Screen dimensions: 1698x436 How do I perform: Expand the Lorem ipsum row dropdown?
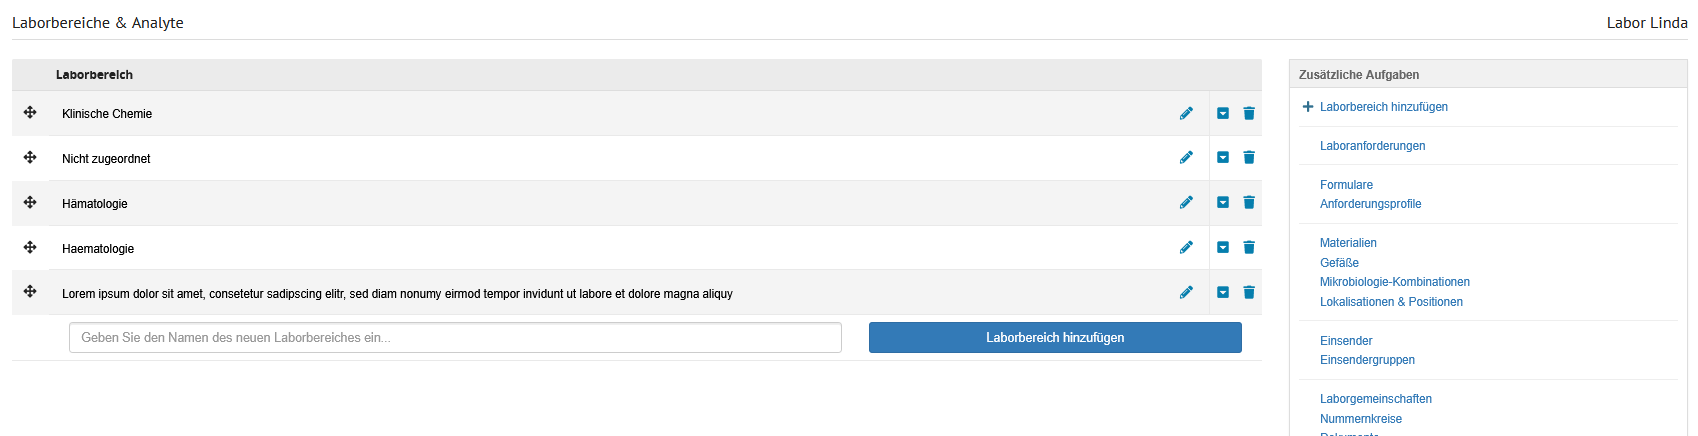tap(1223, 293)
